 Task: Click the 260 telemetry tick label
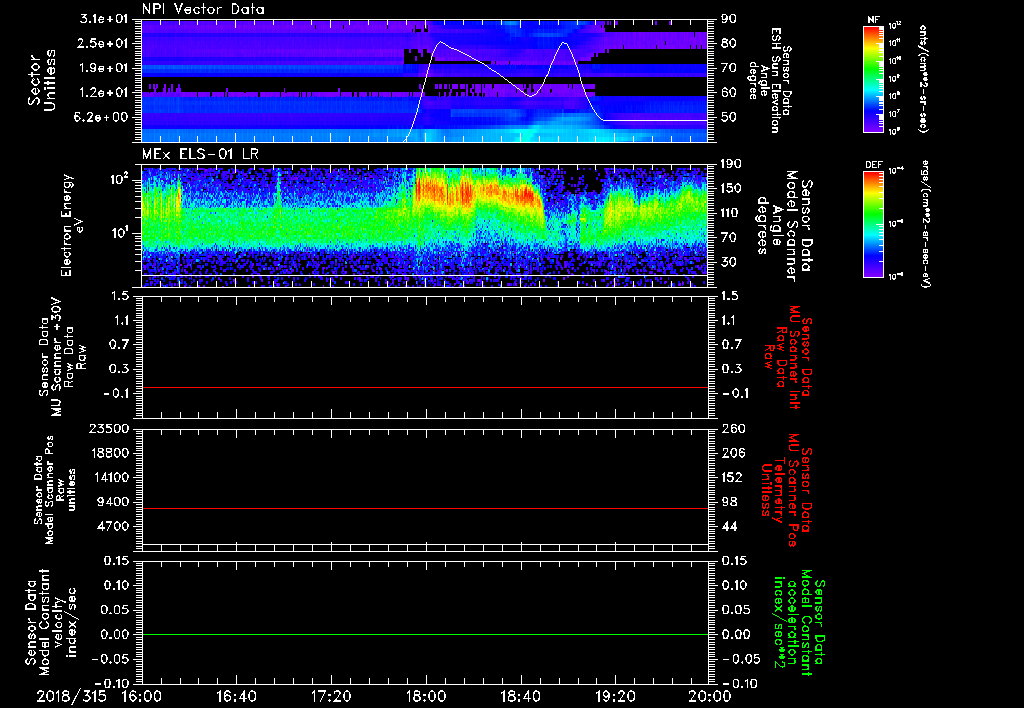733,428
